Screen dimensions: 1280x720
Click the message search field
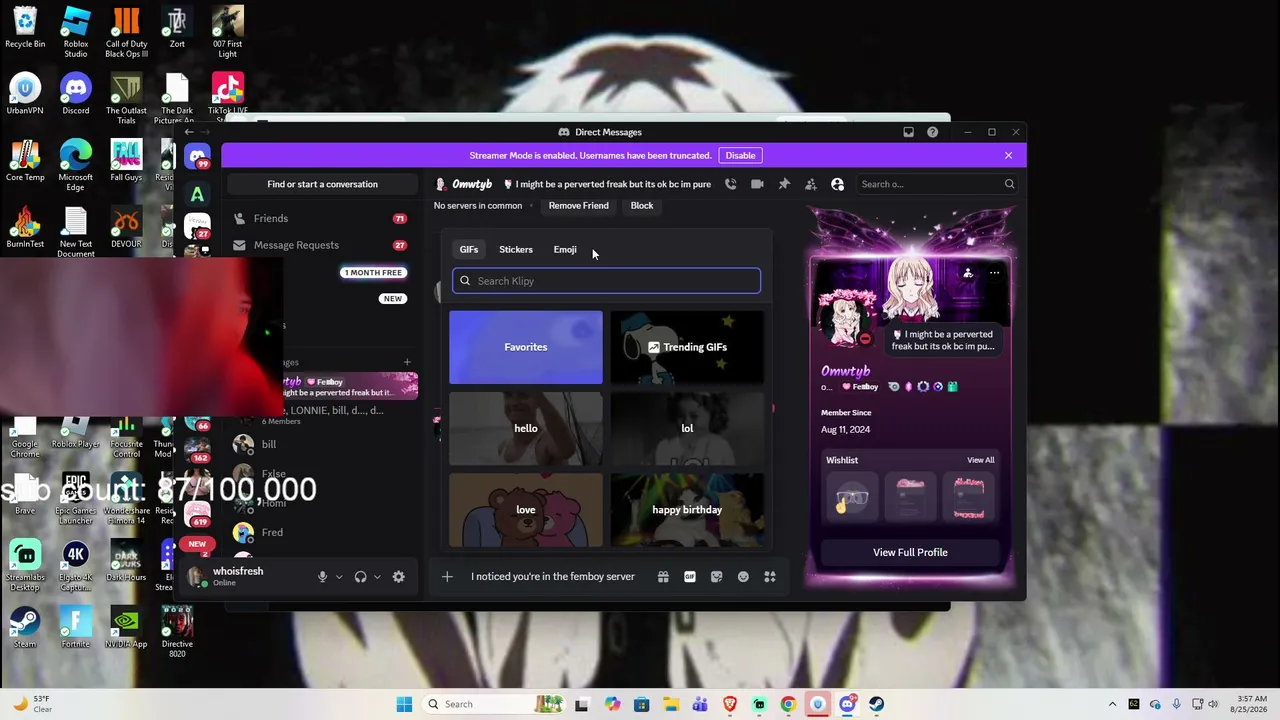coord(938,184)
